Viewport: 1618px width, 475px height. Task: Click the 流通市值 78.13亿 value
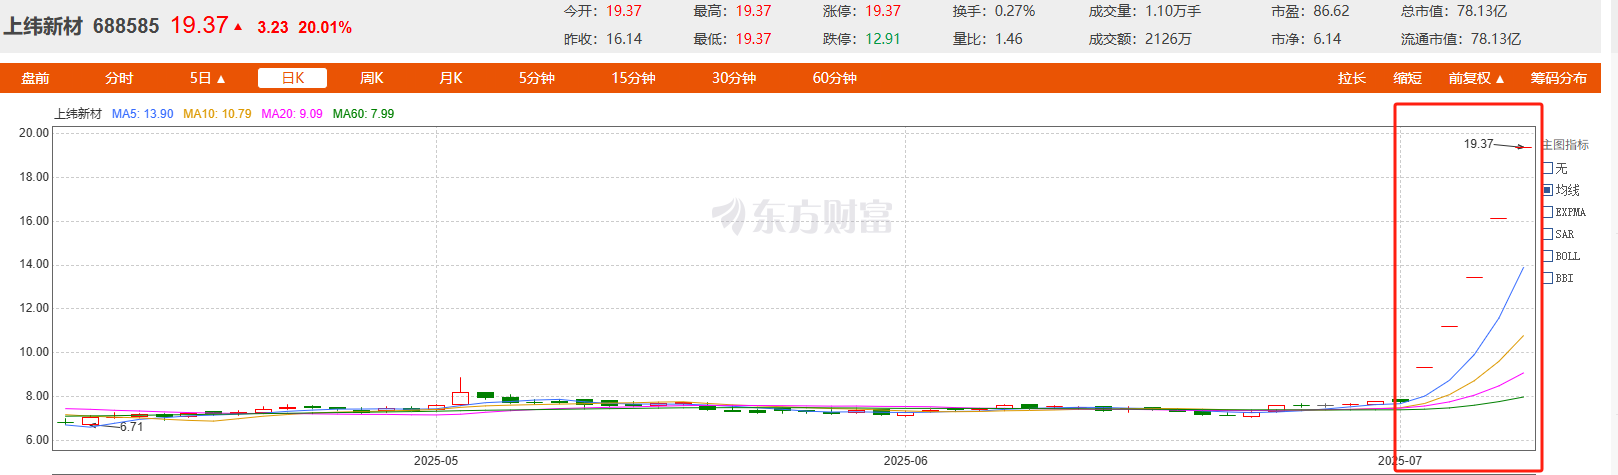[1496, 39]
